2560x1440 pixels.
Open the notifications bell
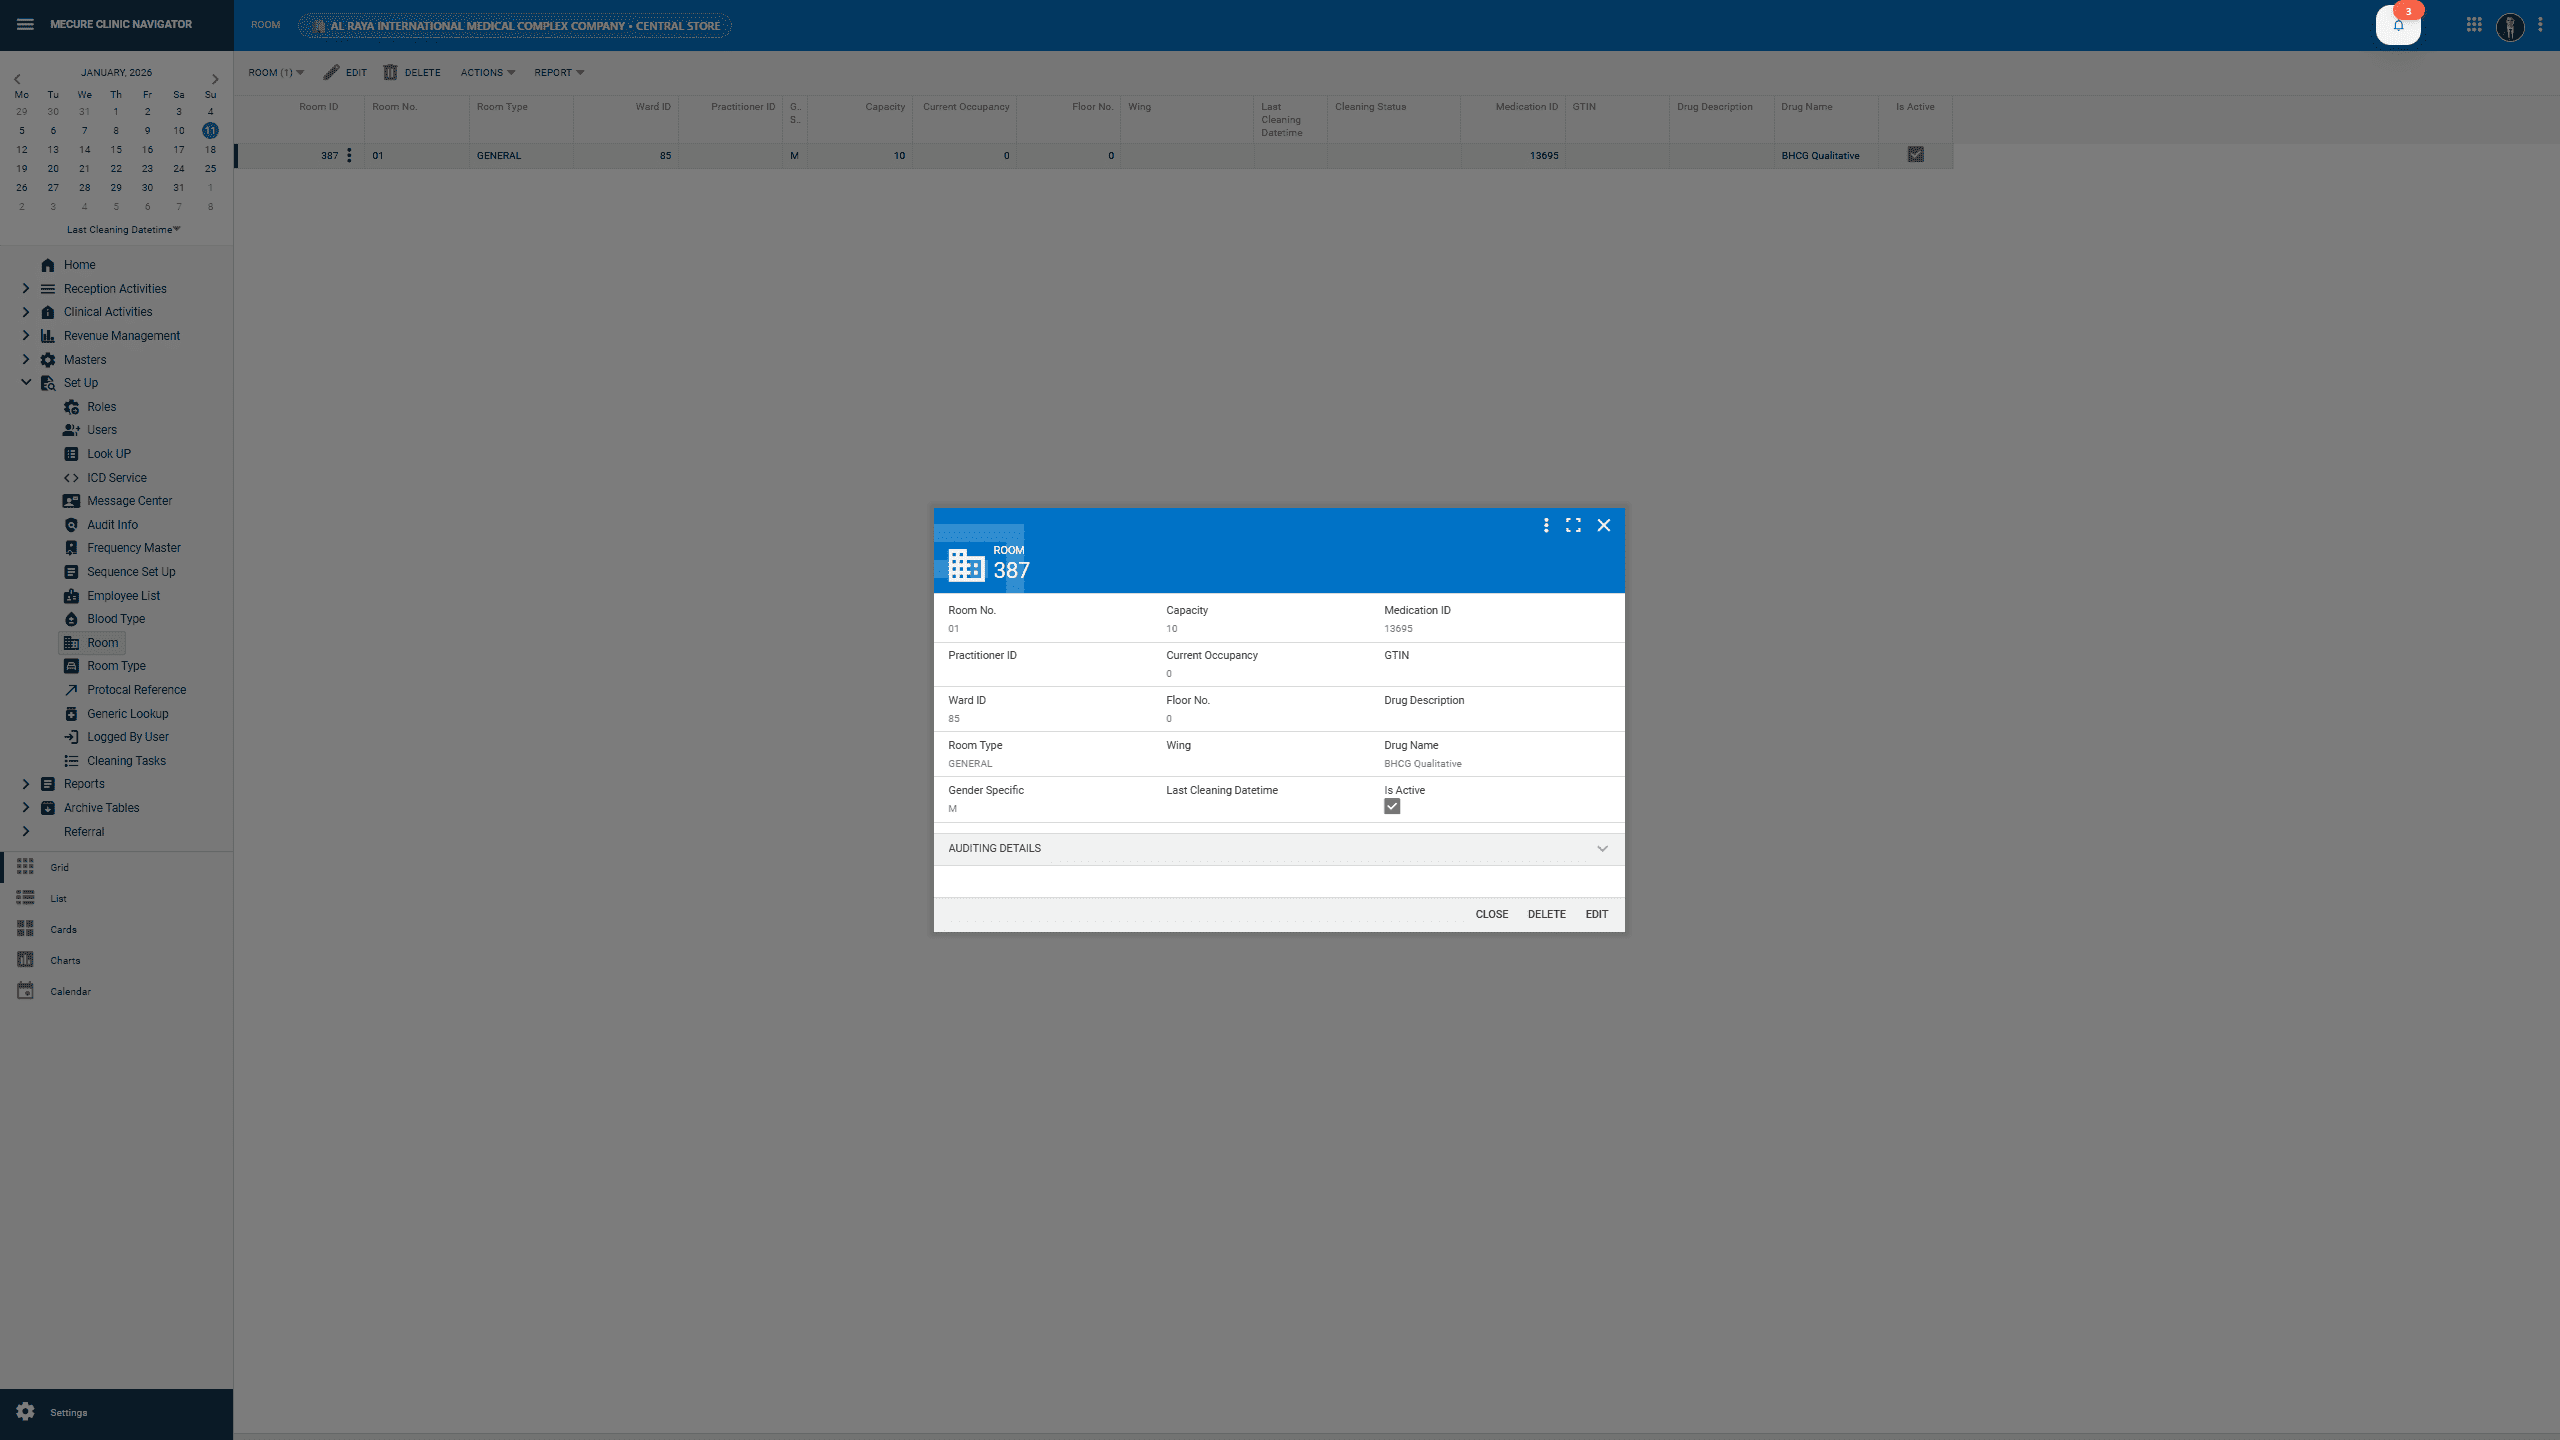(2397, 25)
